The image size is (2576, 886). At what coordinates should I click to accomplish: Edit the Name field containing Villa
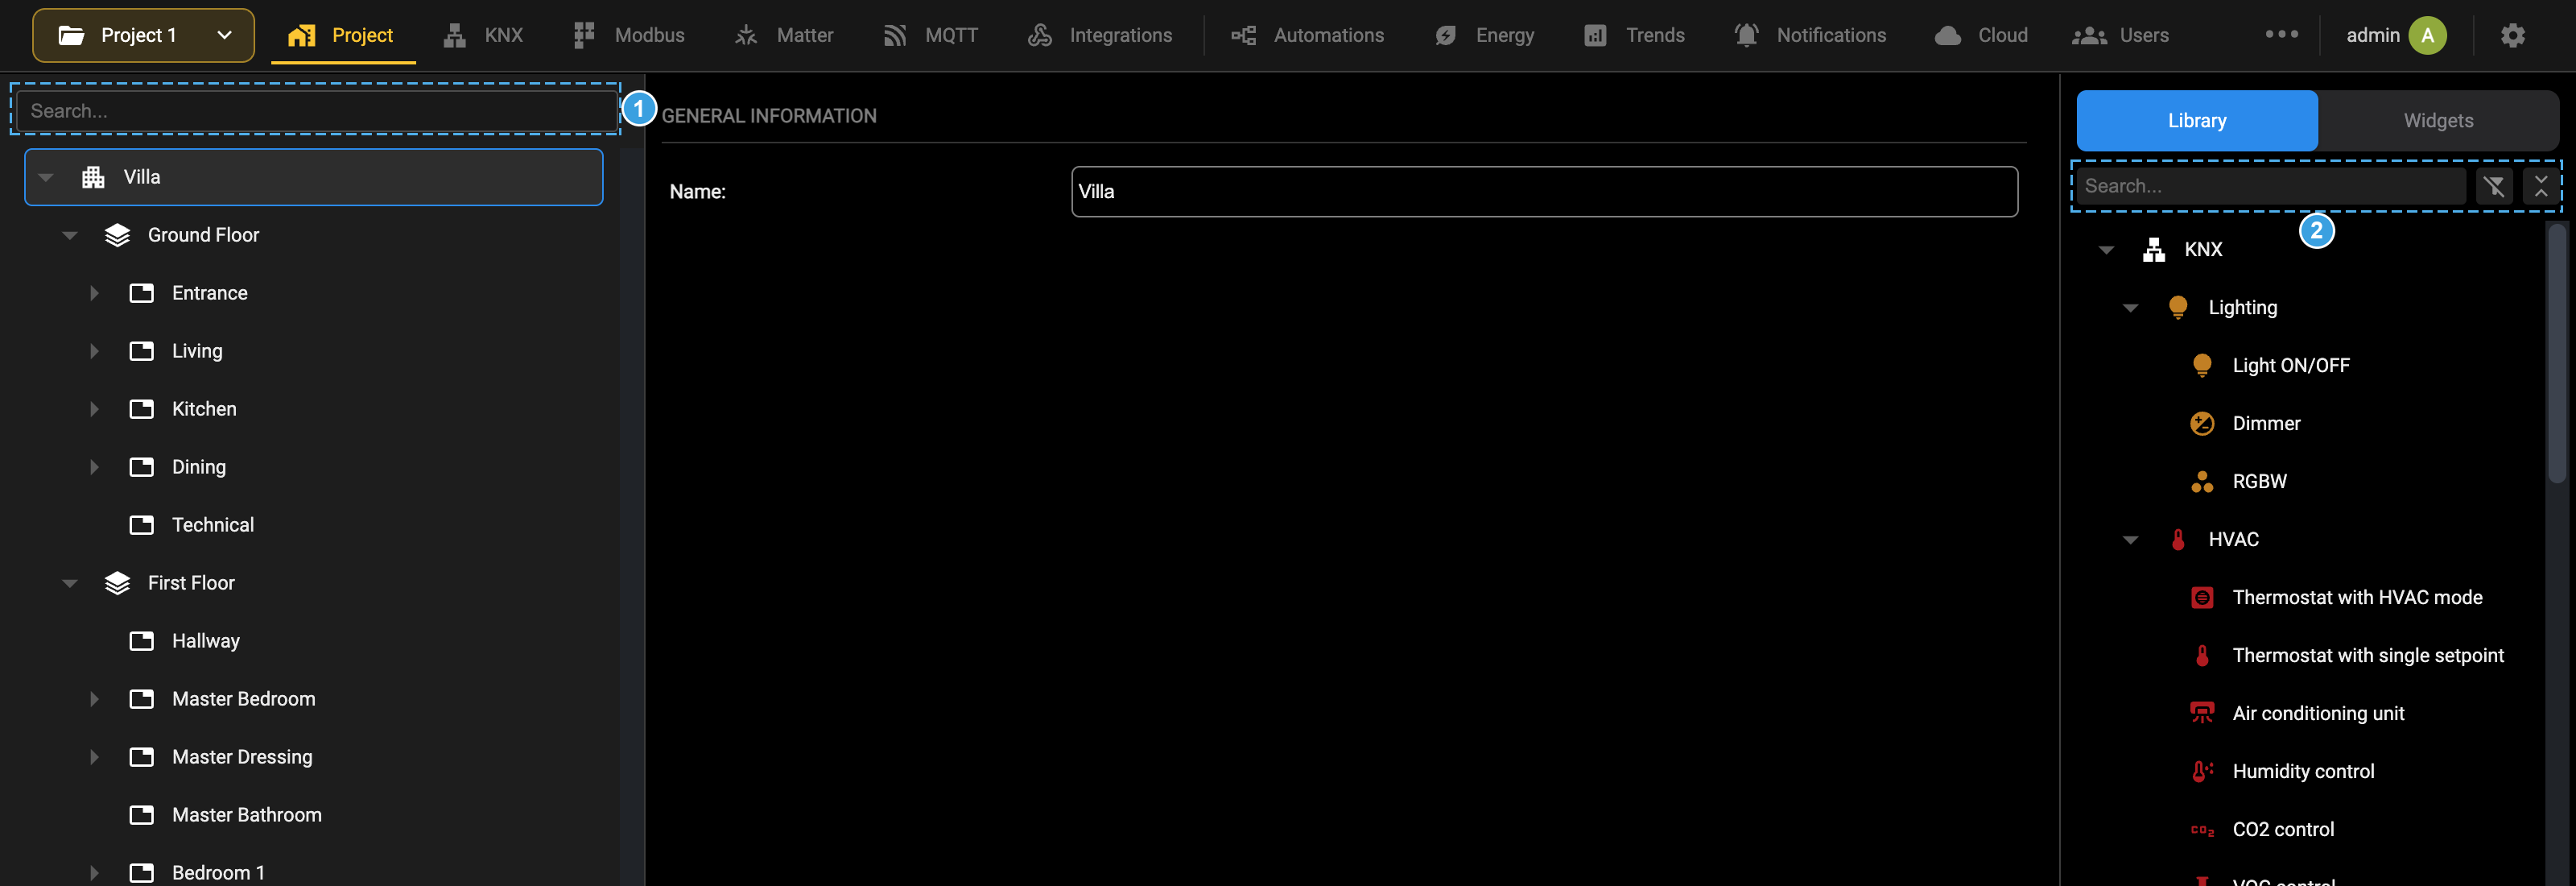tap(1544, 191)
